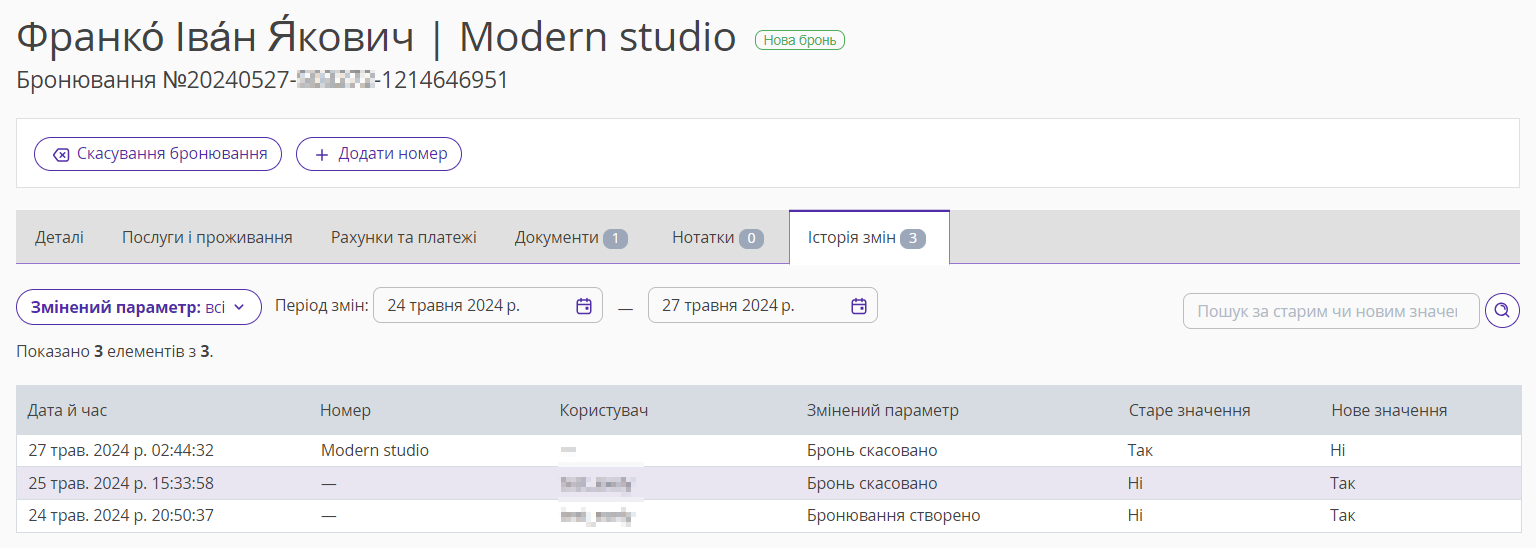Screen dimensions: 1536x548
Task: Select row dated 24 трав. 2024 р. 20:50:37
Action: 768,516
